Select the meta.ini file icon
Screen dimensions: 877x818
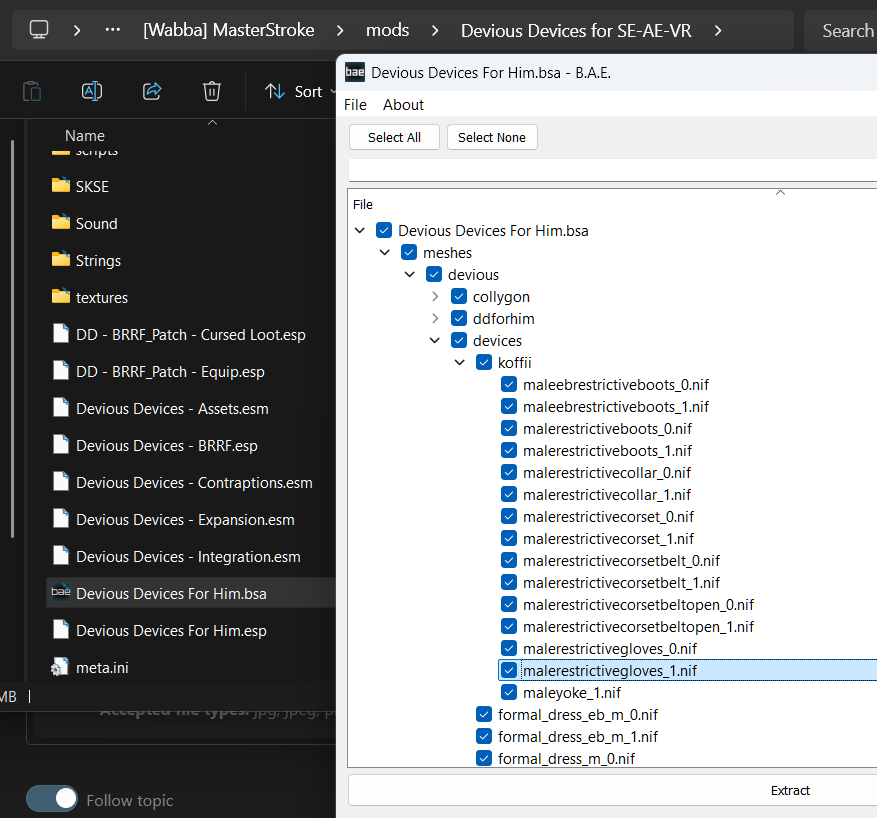[x=61, y=667]
